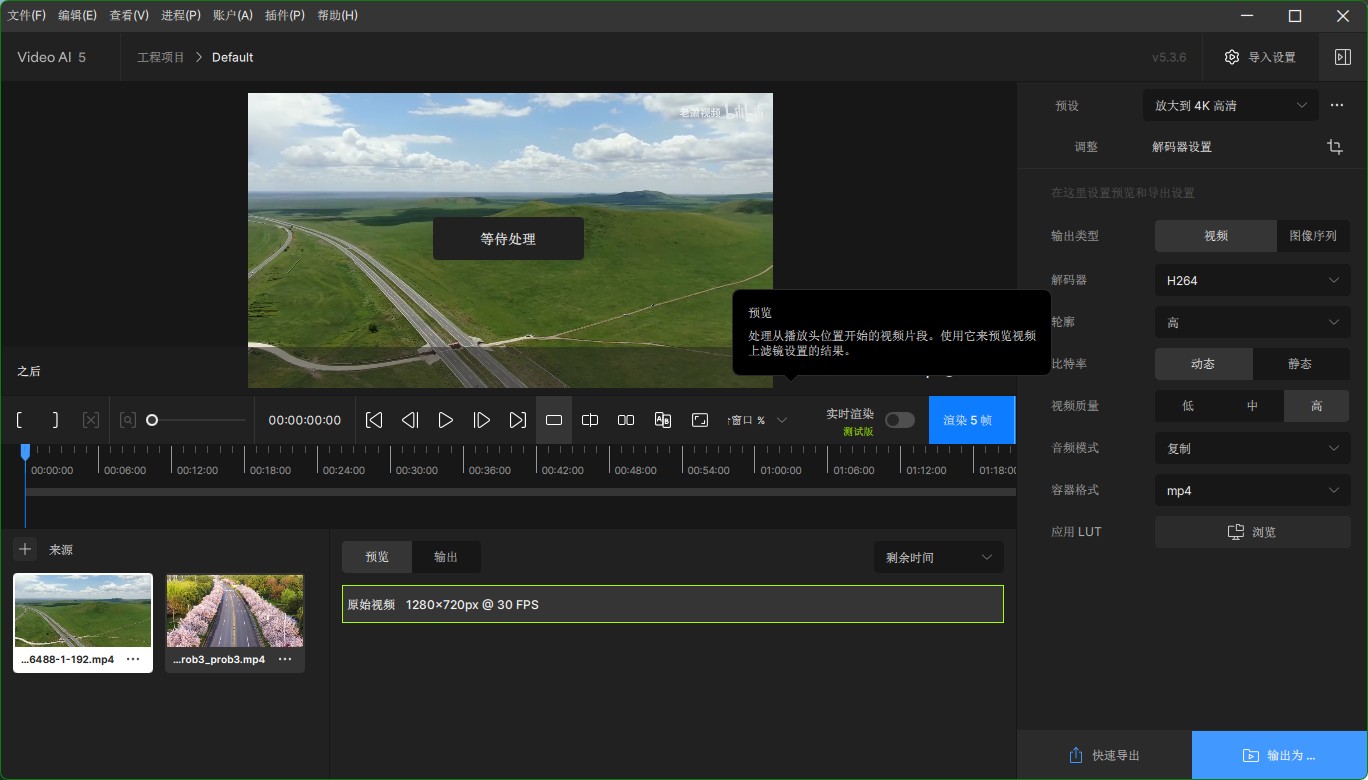Select 动态 bitrate mode
1368x780 pixels.
[1203, 364]
